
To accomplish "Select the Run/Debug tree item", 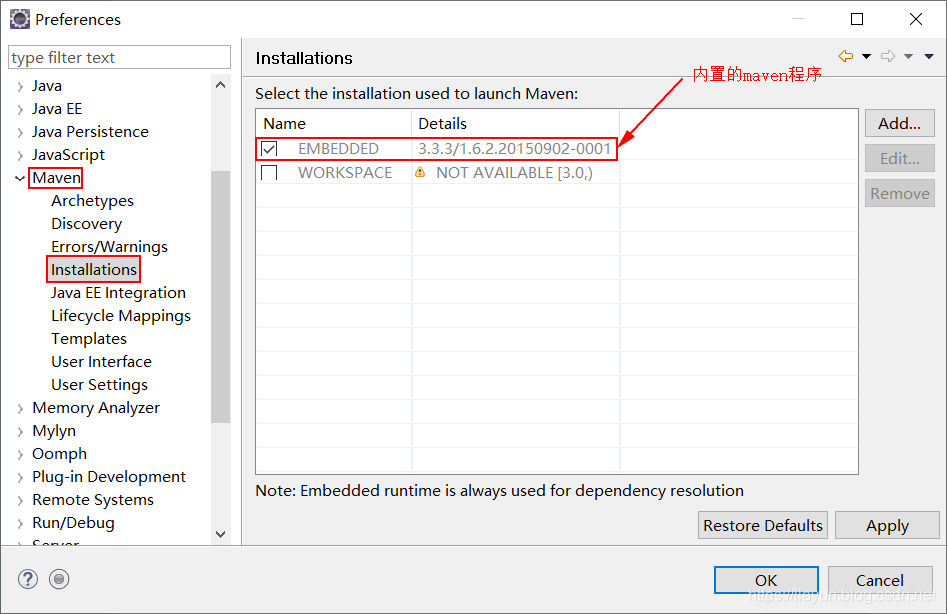I will 73,522.
